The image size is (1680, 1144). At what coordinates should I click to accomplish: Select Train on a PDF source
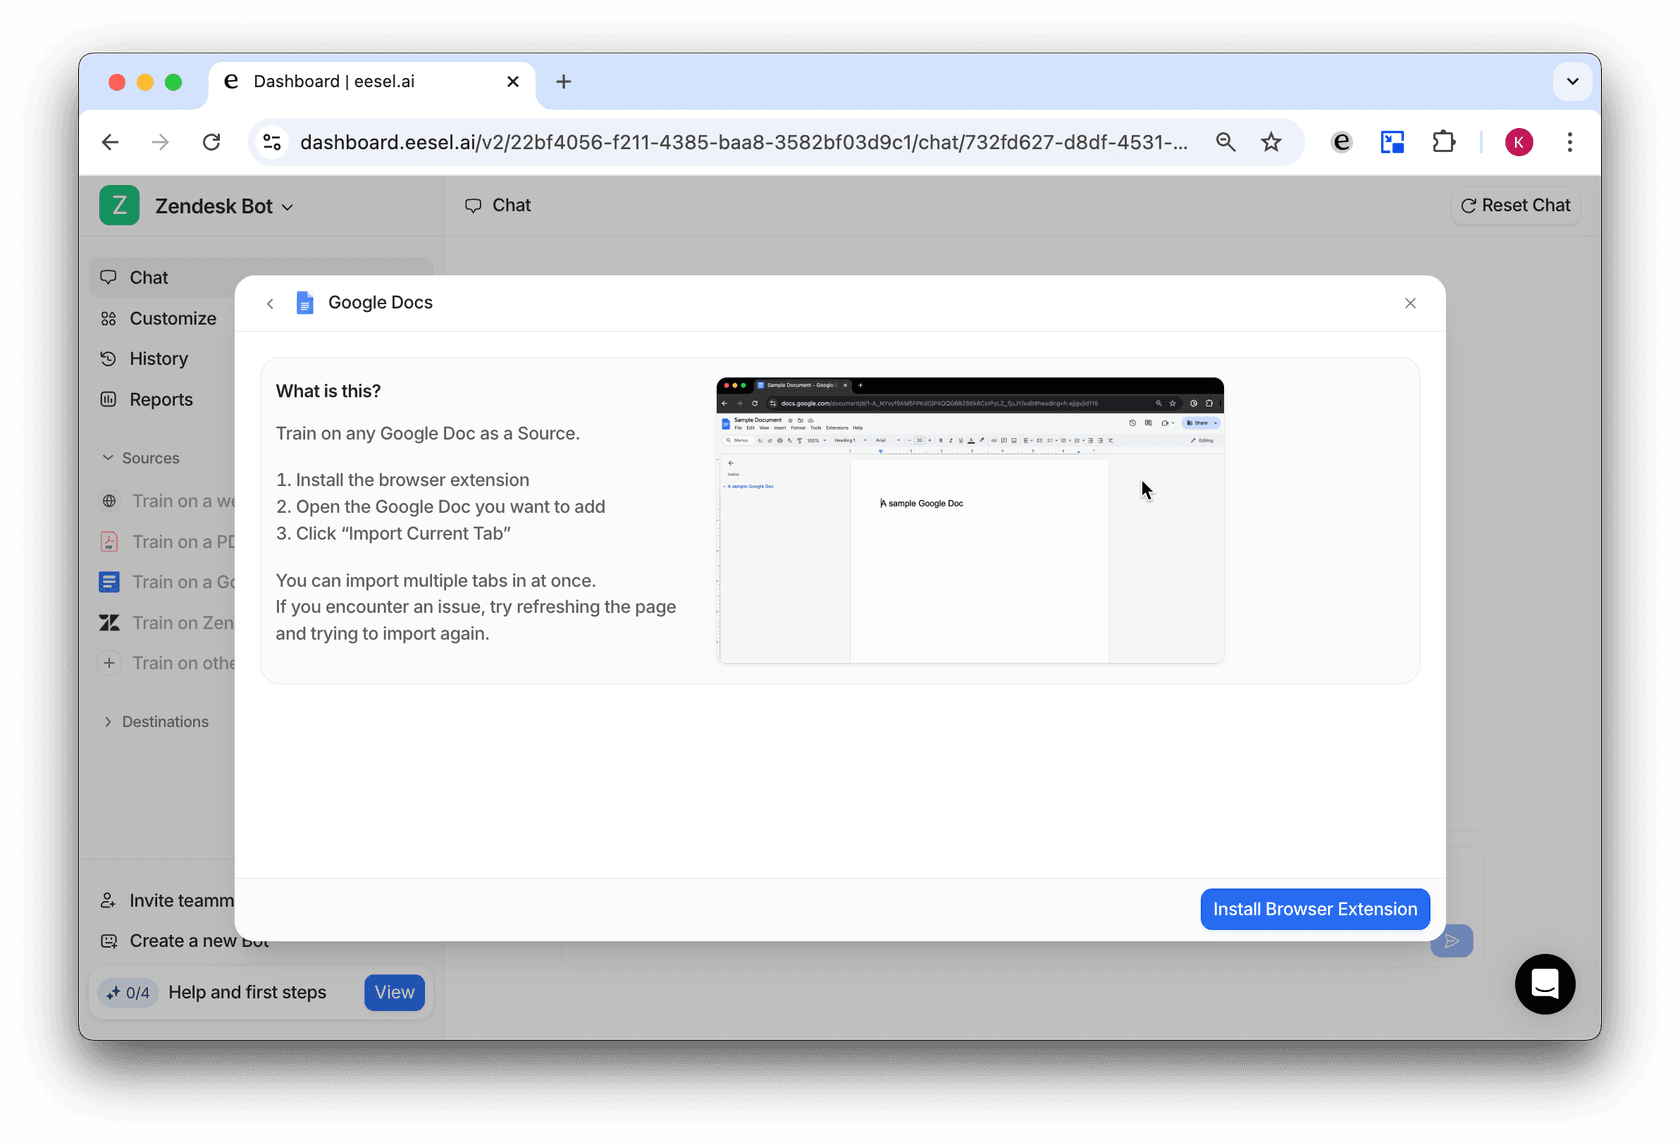pos(167,542)
